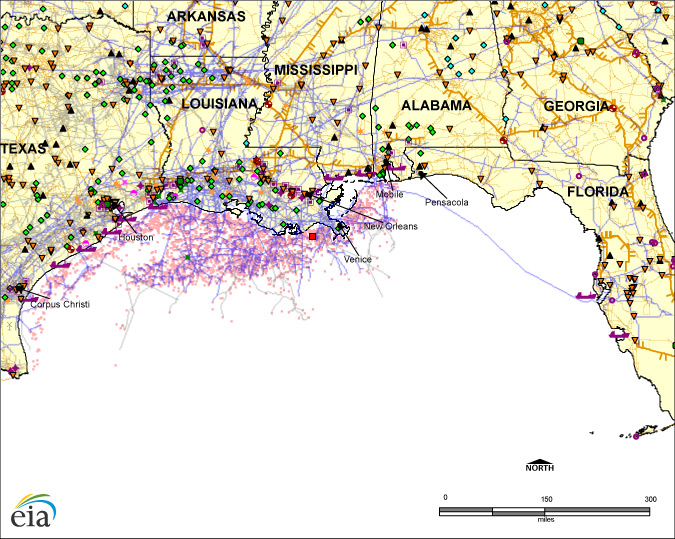Click the EIA logo
675x539 pixels.
pyautogui.click(x=34, y=511)
